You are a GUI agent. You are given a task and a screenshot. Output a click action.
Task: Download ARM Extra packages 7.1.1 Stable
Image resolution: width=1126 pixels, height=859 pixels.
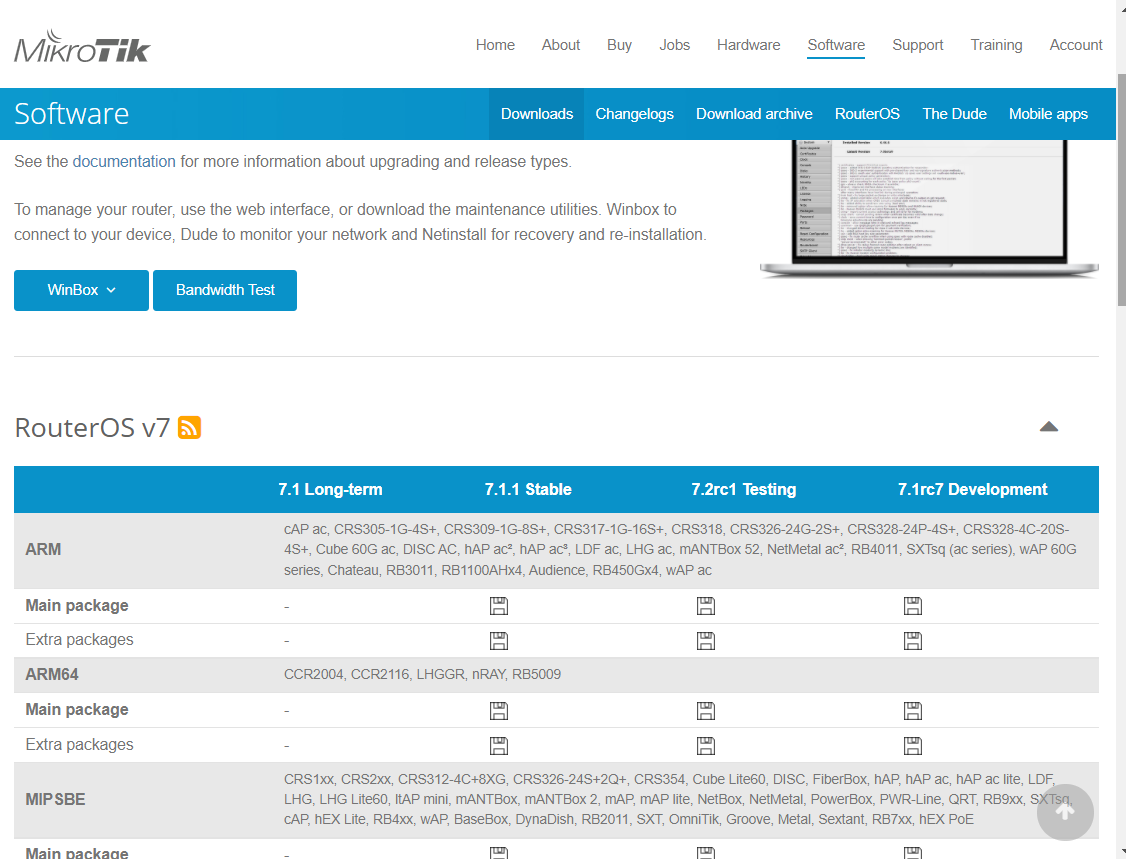[499, 641]
